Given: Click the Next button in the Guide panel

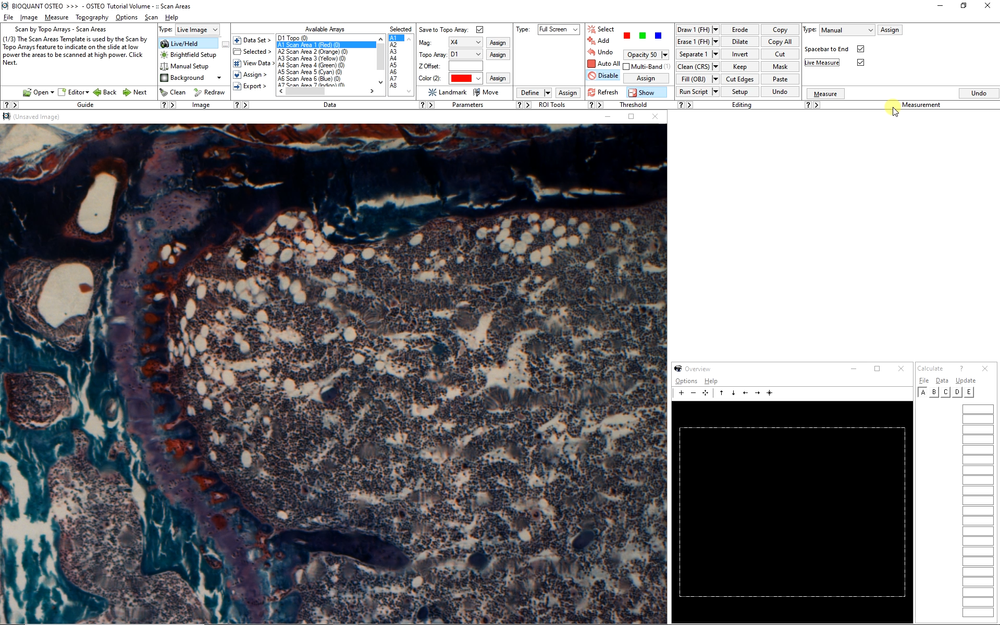Looking at the screenshot, I should tap(135, 91).
